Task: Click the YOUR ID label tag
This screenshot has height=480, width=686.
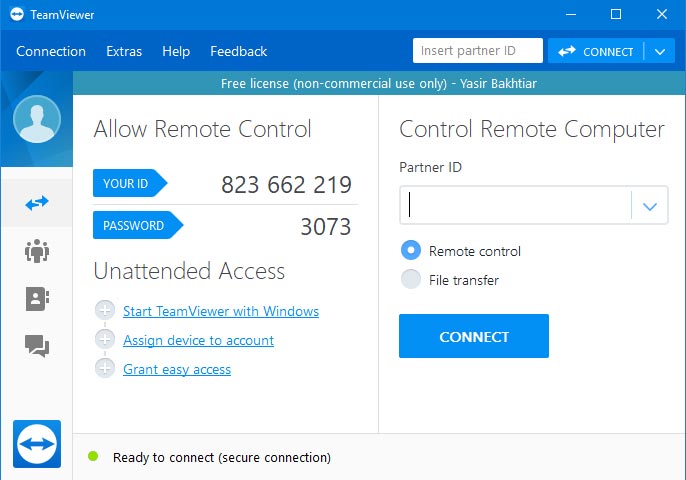Action: [x=130, y=183]
